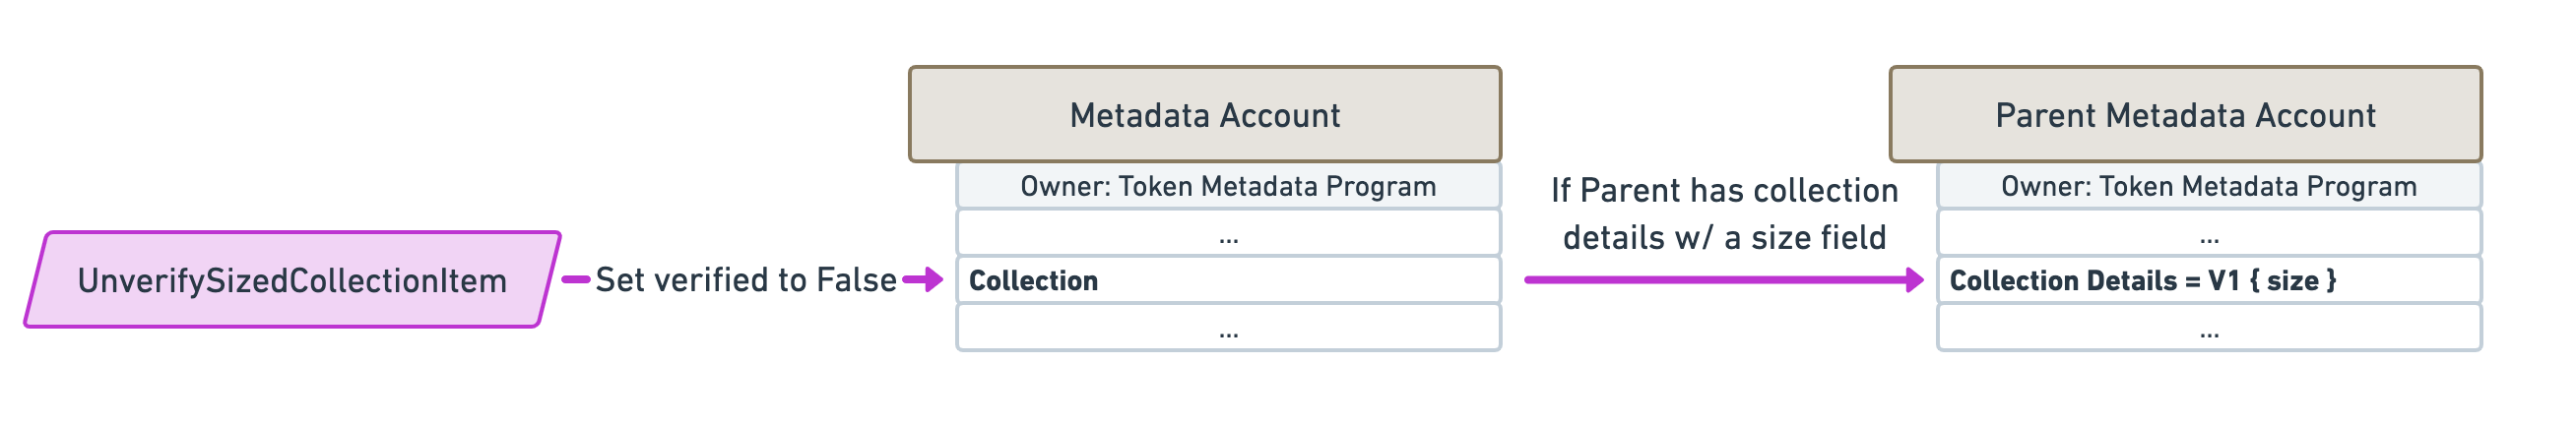Select the Metadata Account header box

[1205, 114]
